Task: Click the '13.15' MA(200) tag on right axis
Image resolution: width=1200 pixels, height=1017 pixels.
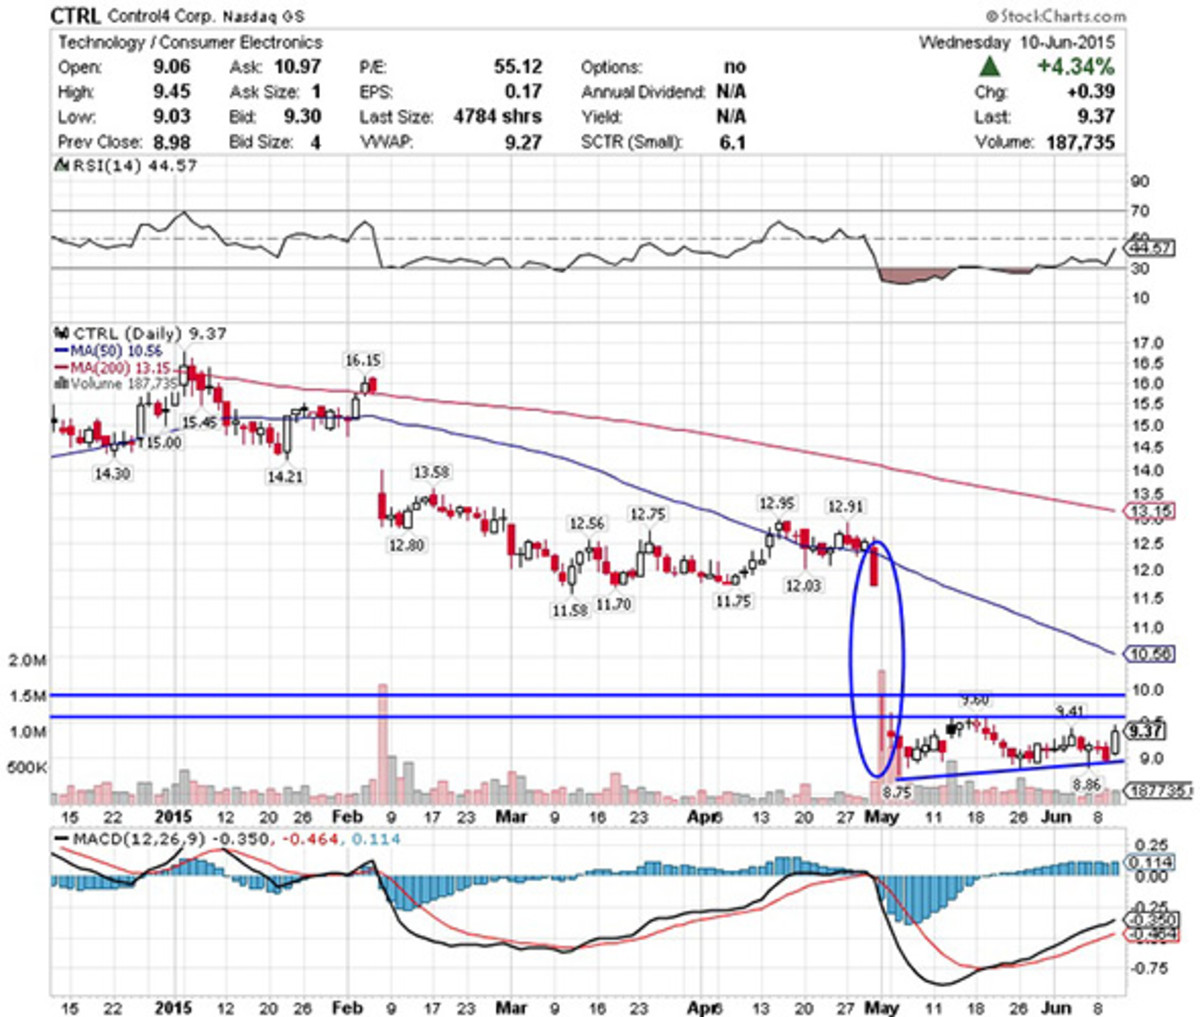Action: (x=1151, y=512)
